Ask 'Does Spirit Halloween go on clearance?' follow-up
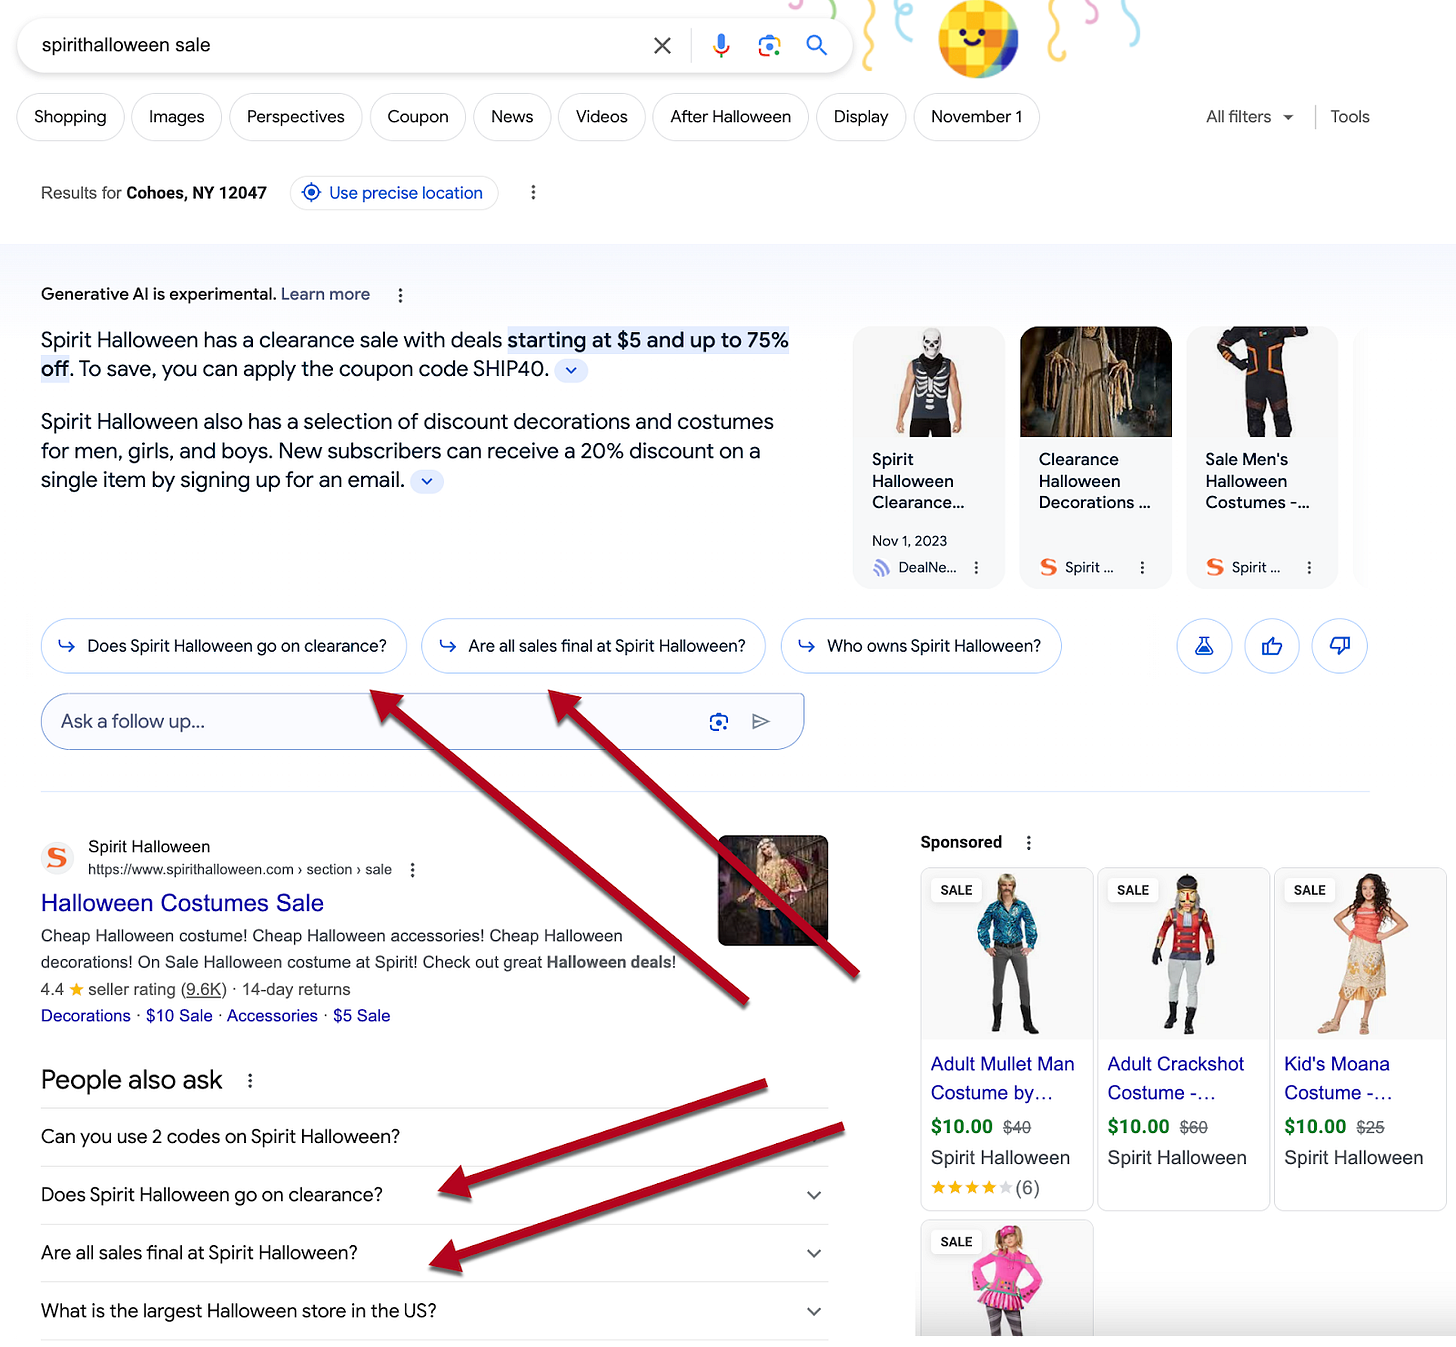The width and height of the screenshot is (1456, 1347). pos(224,646)
